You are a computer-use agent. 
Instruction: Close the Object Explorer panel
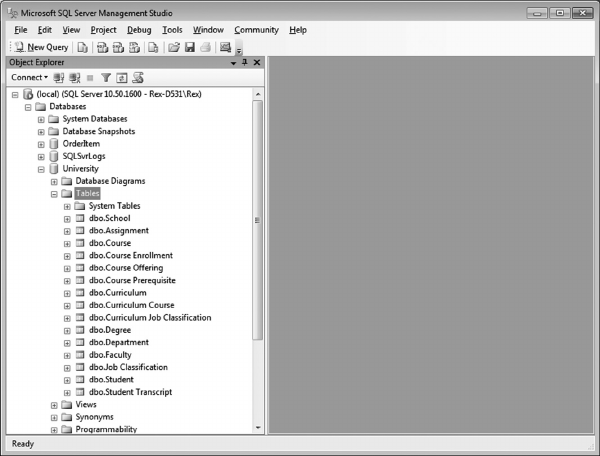[257, 62]
